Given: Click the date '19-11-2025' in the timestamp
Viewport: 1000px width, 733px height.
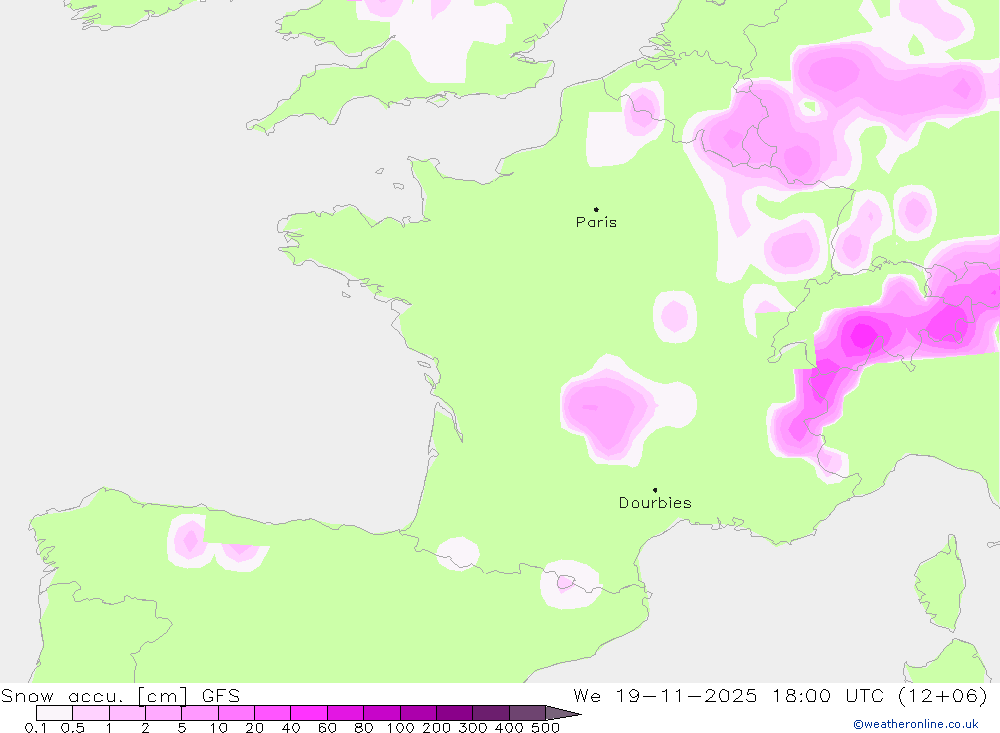Looking at the screenshot, I should pyautogui.click(x=686, y=695).
